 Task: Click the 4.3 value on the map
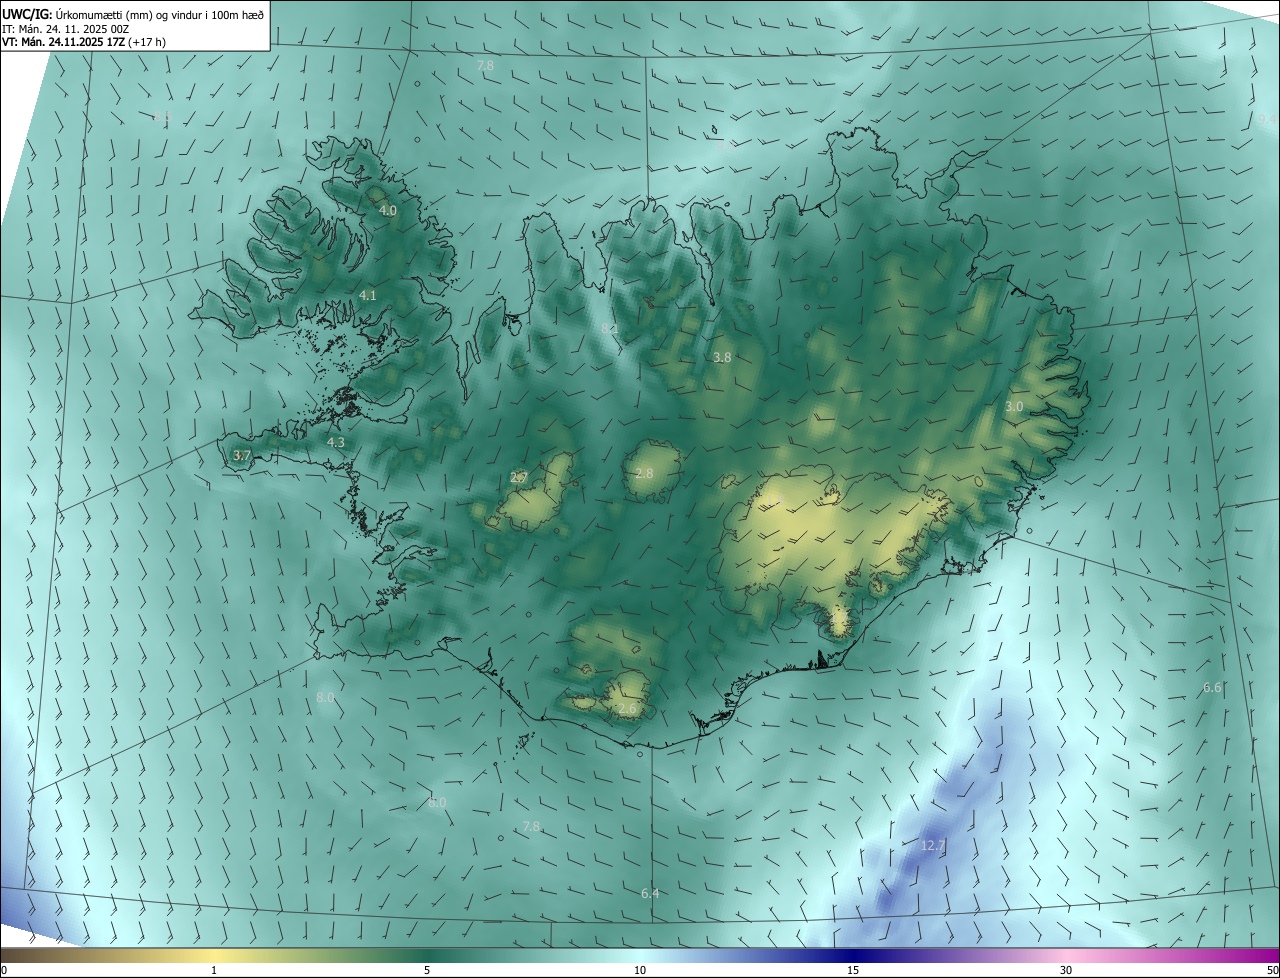336,442
